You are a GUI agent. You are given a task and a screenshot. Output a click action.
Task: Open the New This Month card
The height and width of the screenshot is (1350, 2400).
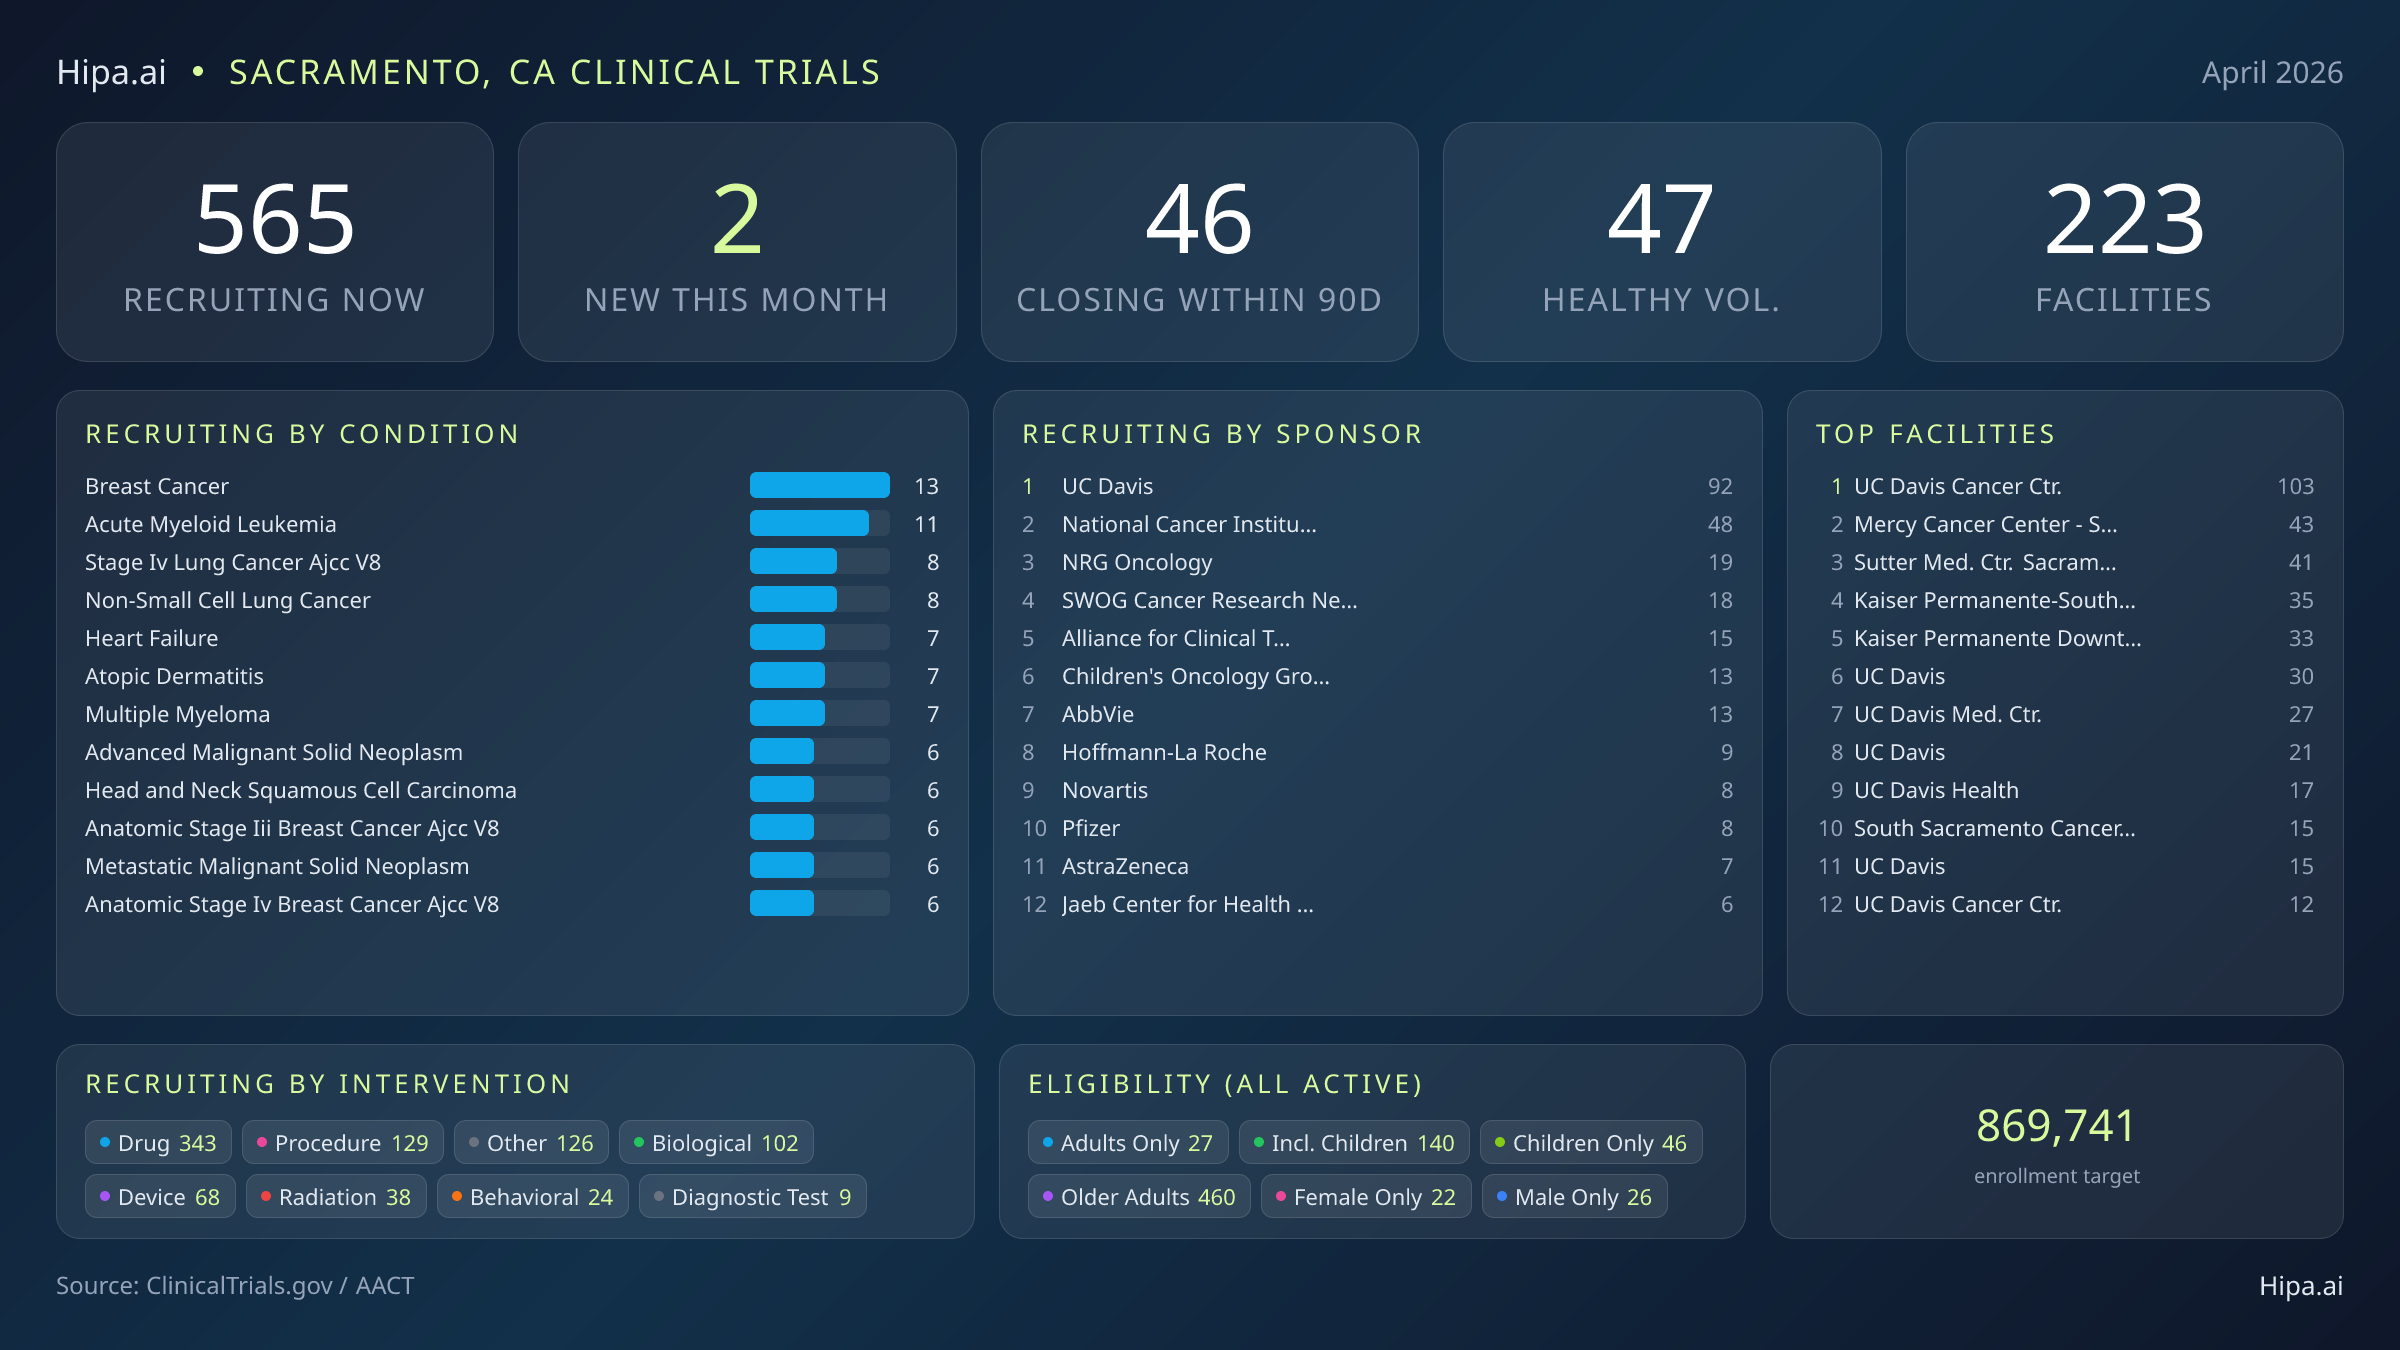pos(737,242)
